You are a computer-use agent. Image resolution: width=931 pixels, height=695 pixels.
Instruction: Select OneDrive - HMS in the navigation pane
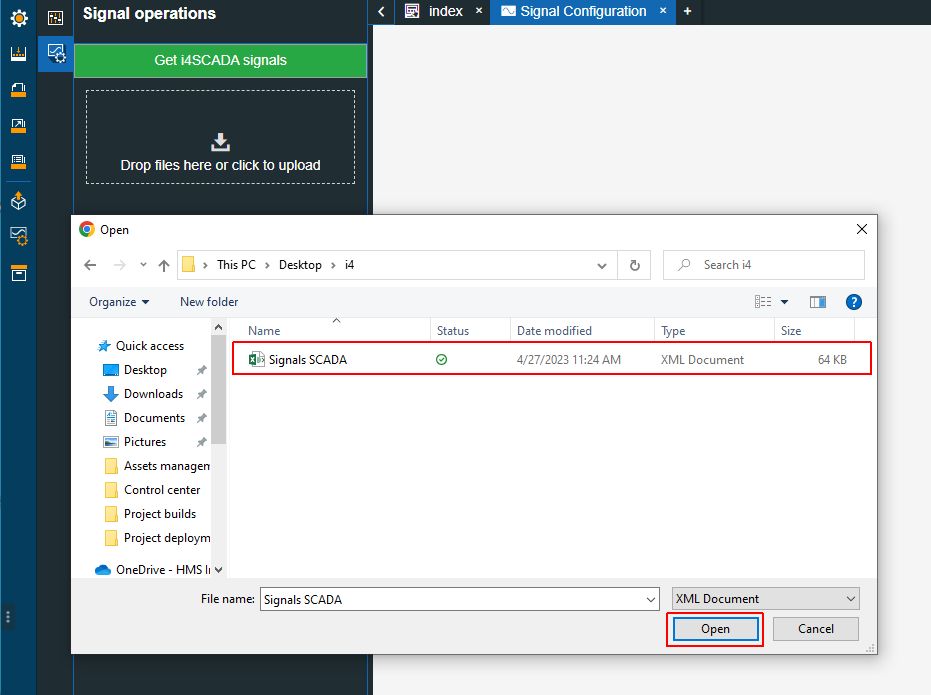point(153,570)
